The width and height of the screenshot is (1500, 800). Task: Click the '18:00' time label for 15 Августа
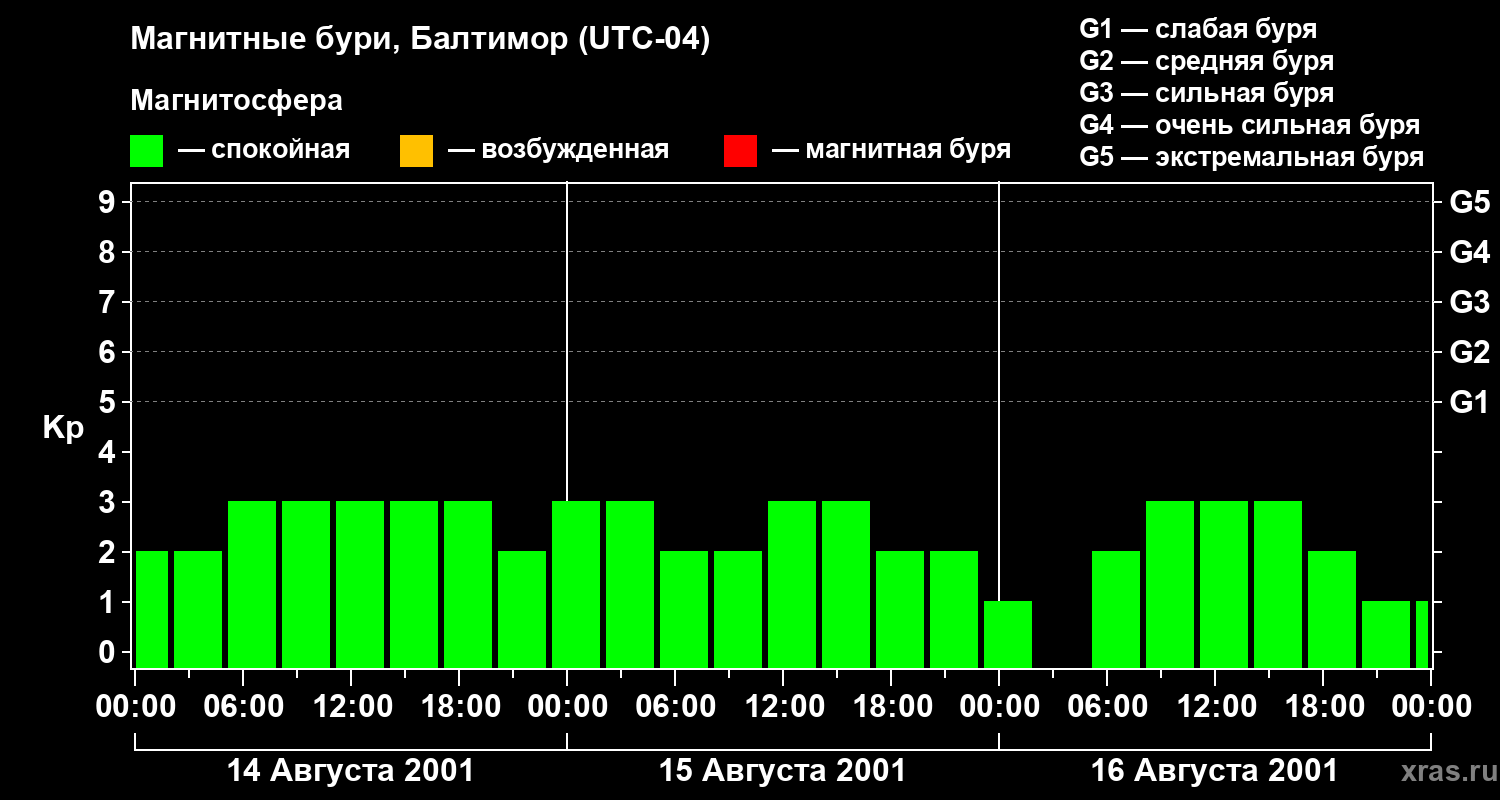[x=891, y=706]
